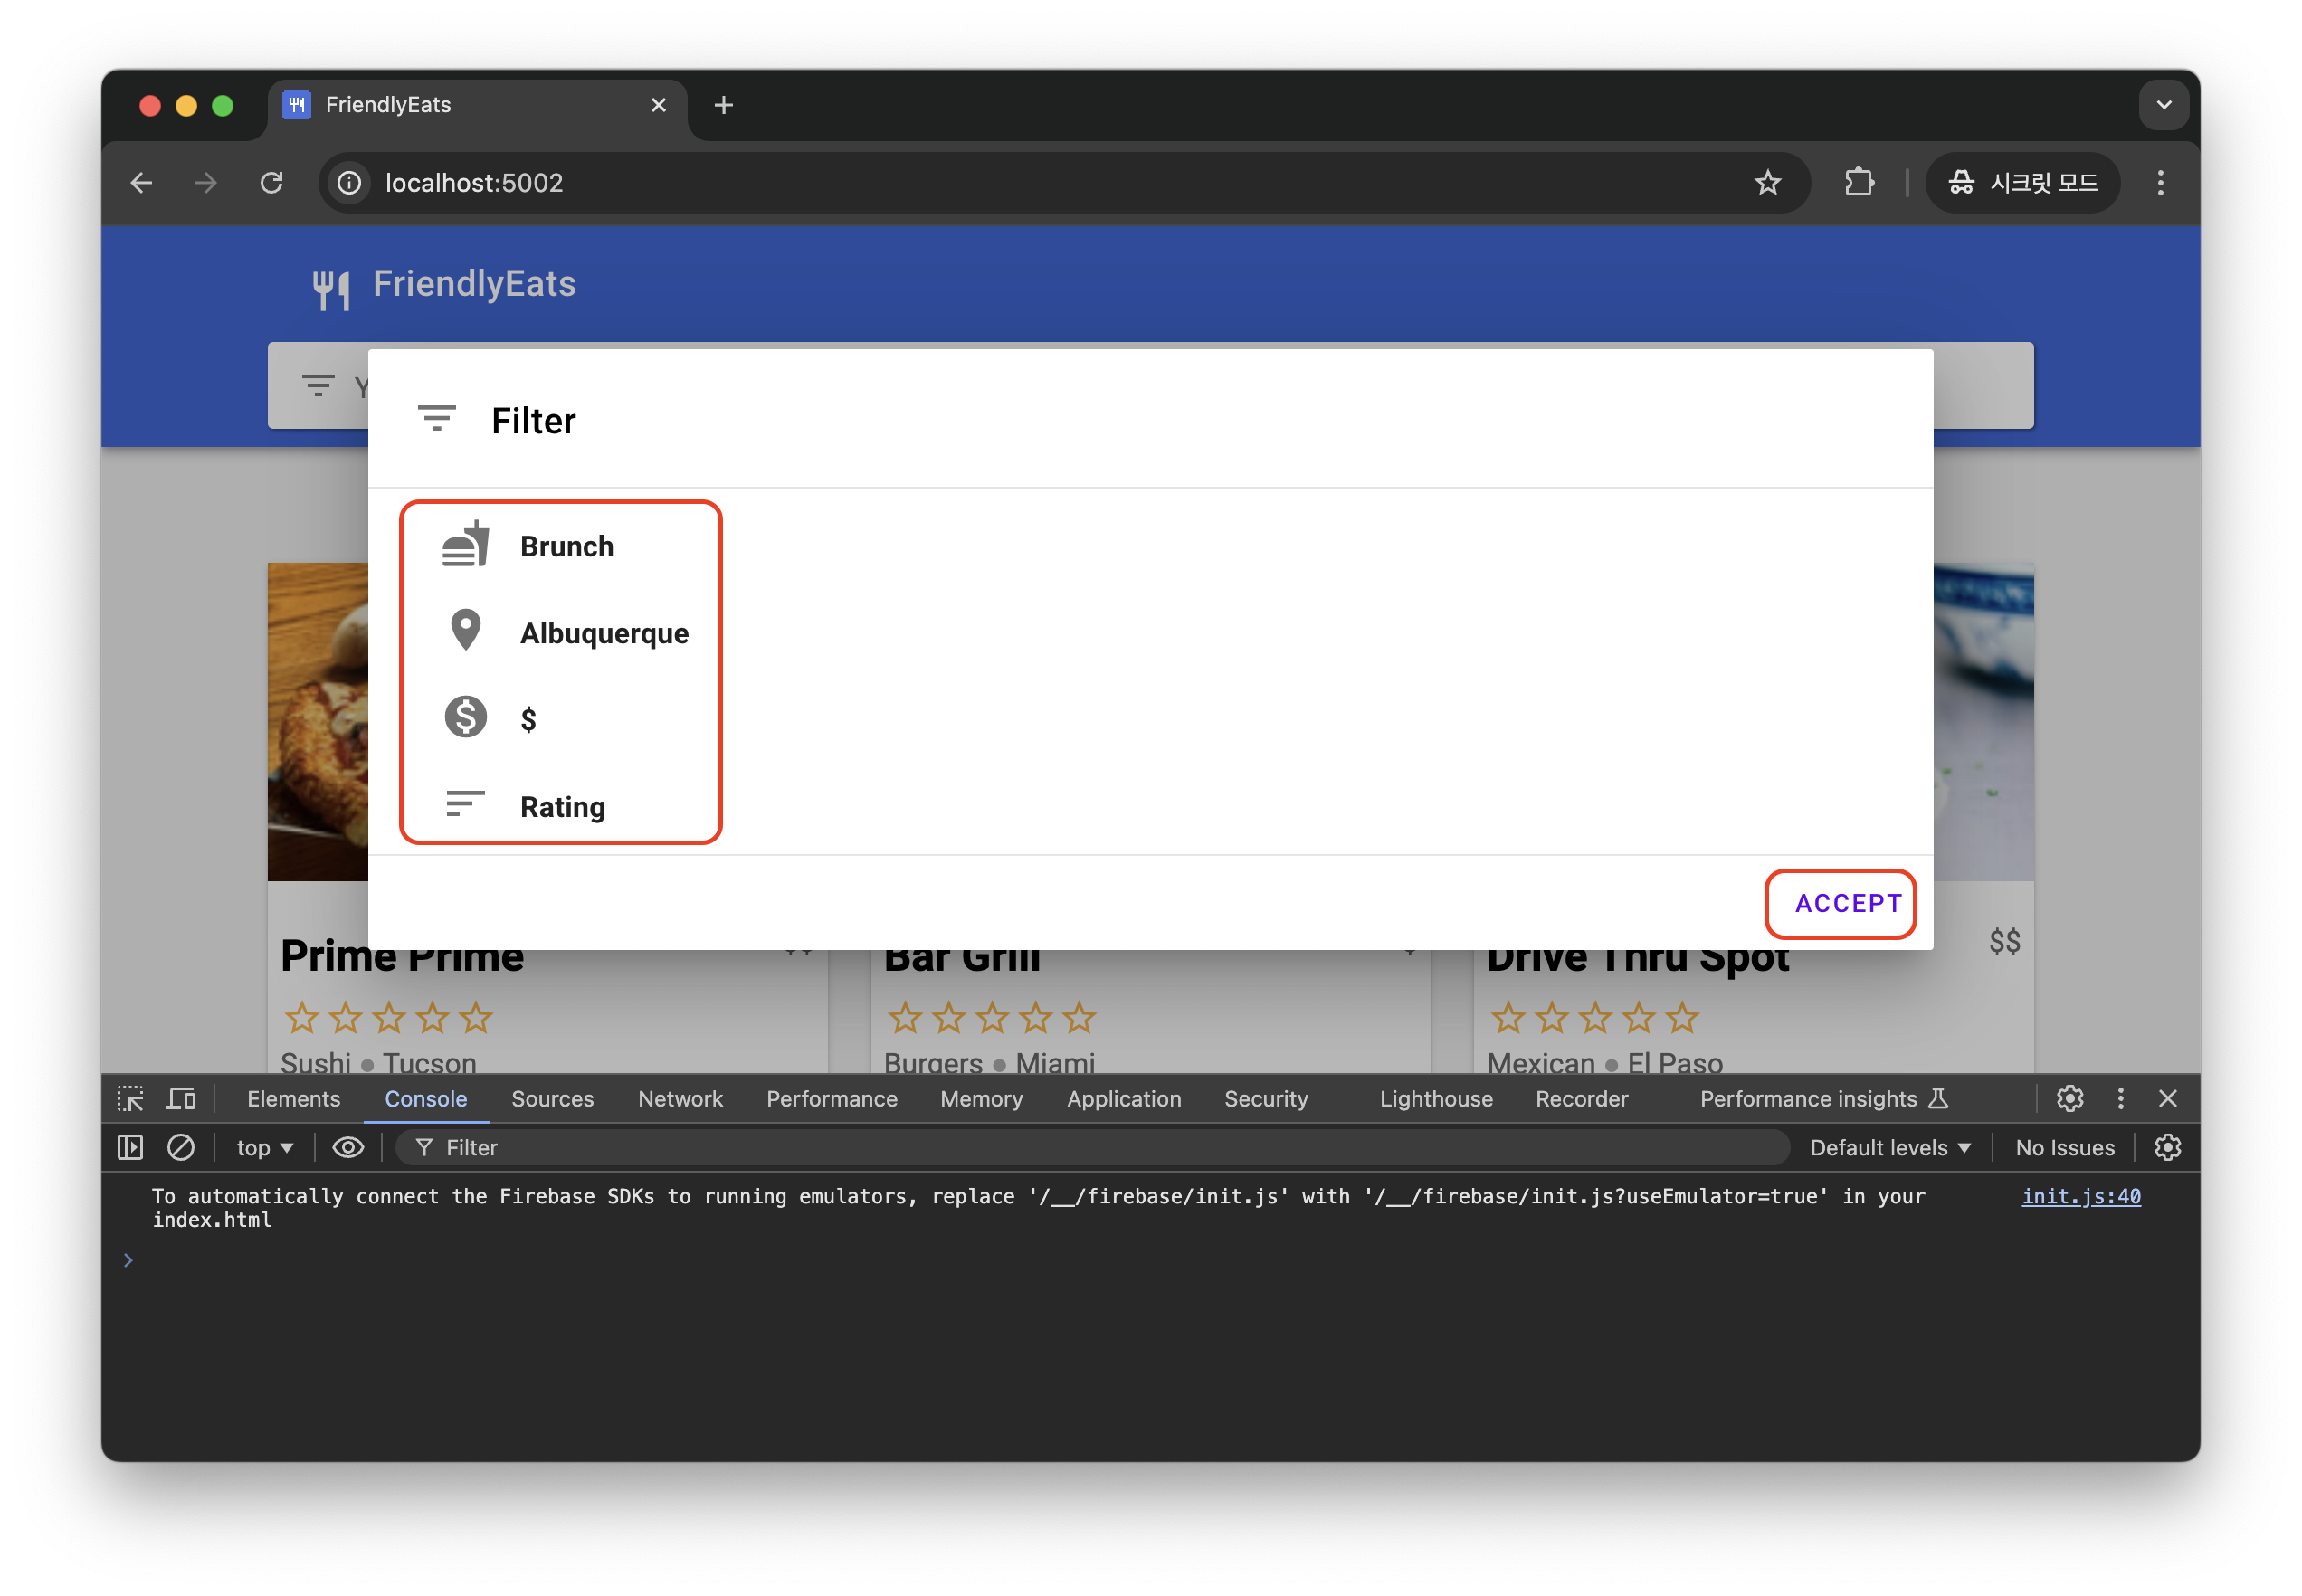Click the clear console icon
2302x1596 pixels.
pos(181,1147)
